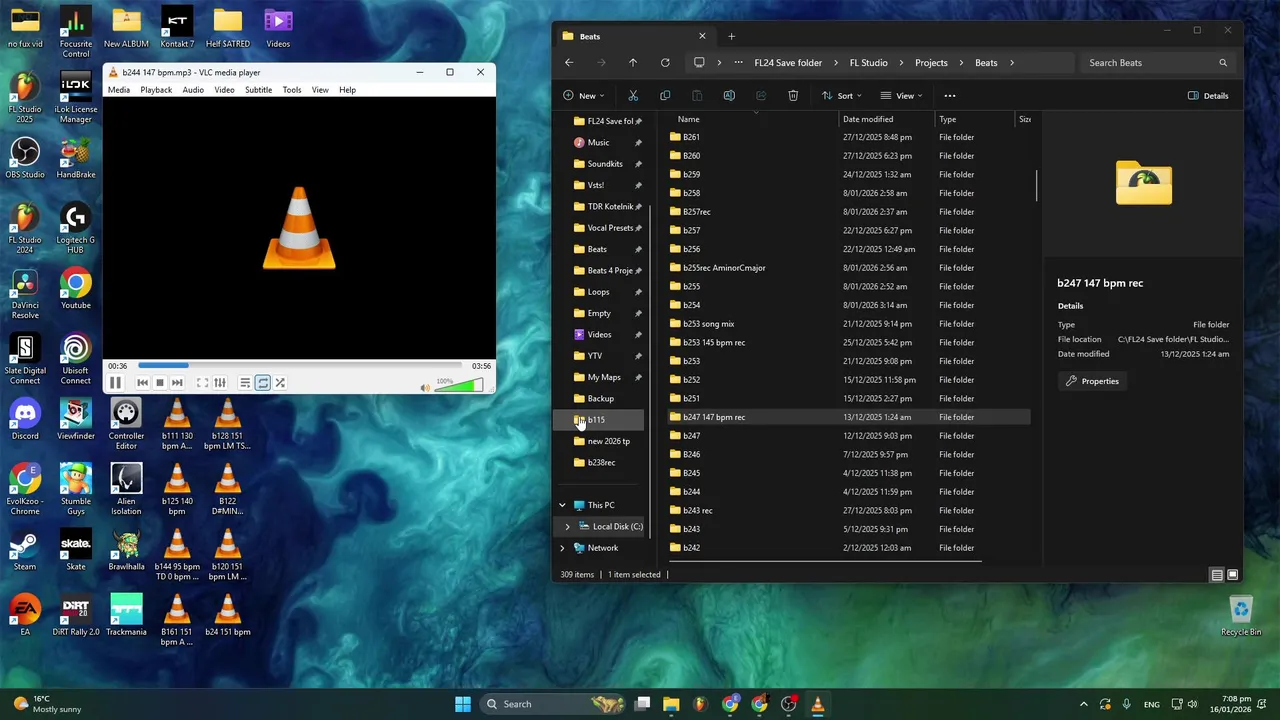Switch to details list view icon
The image size is (1280, 720).
pyautogui.click(x=1217, y=575)
